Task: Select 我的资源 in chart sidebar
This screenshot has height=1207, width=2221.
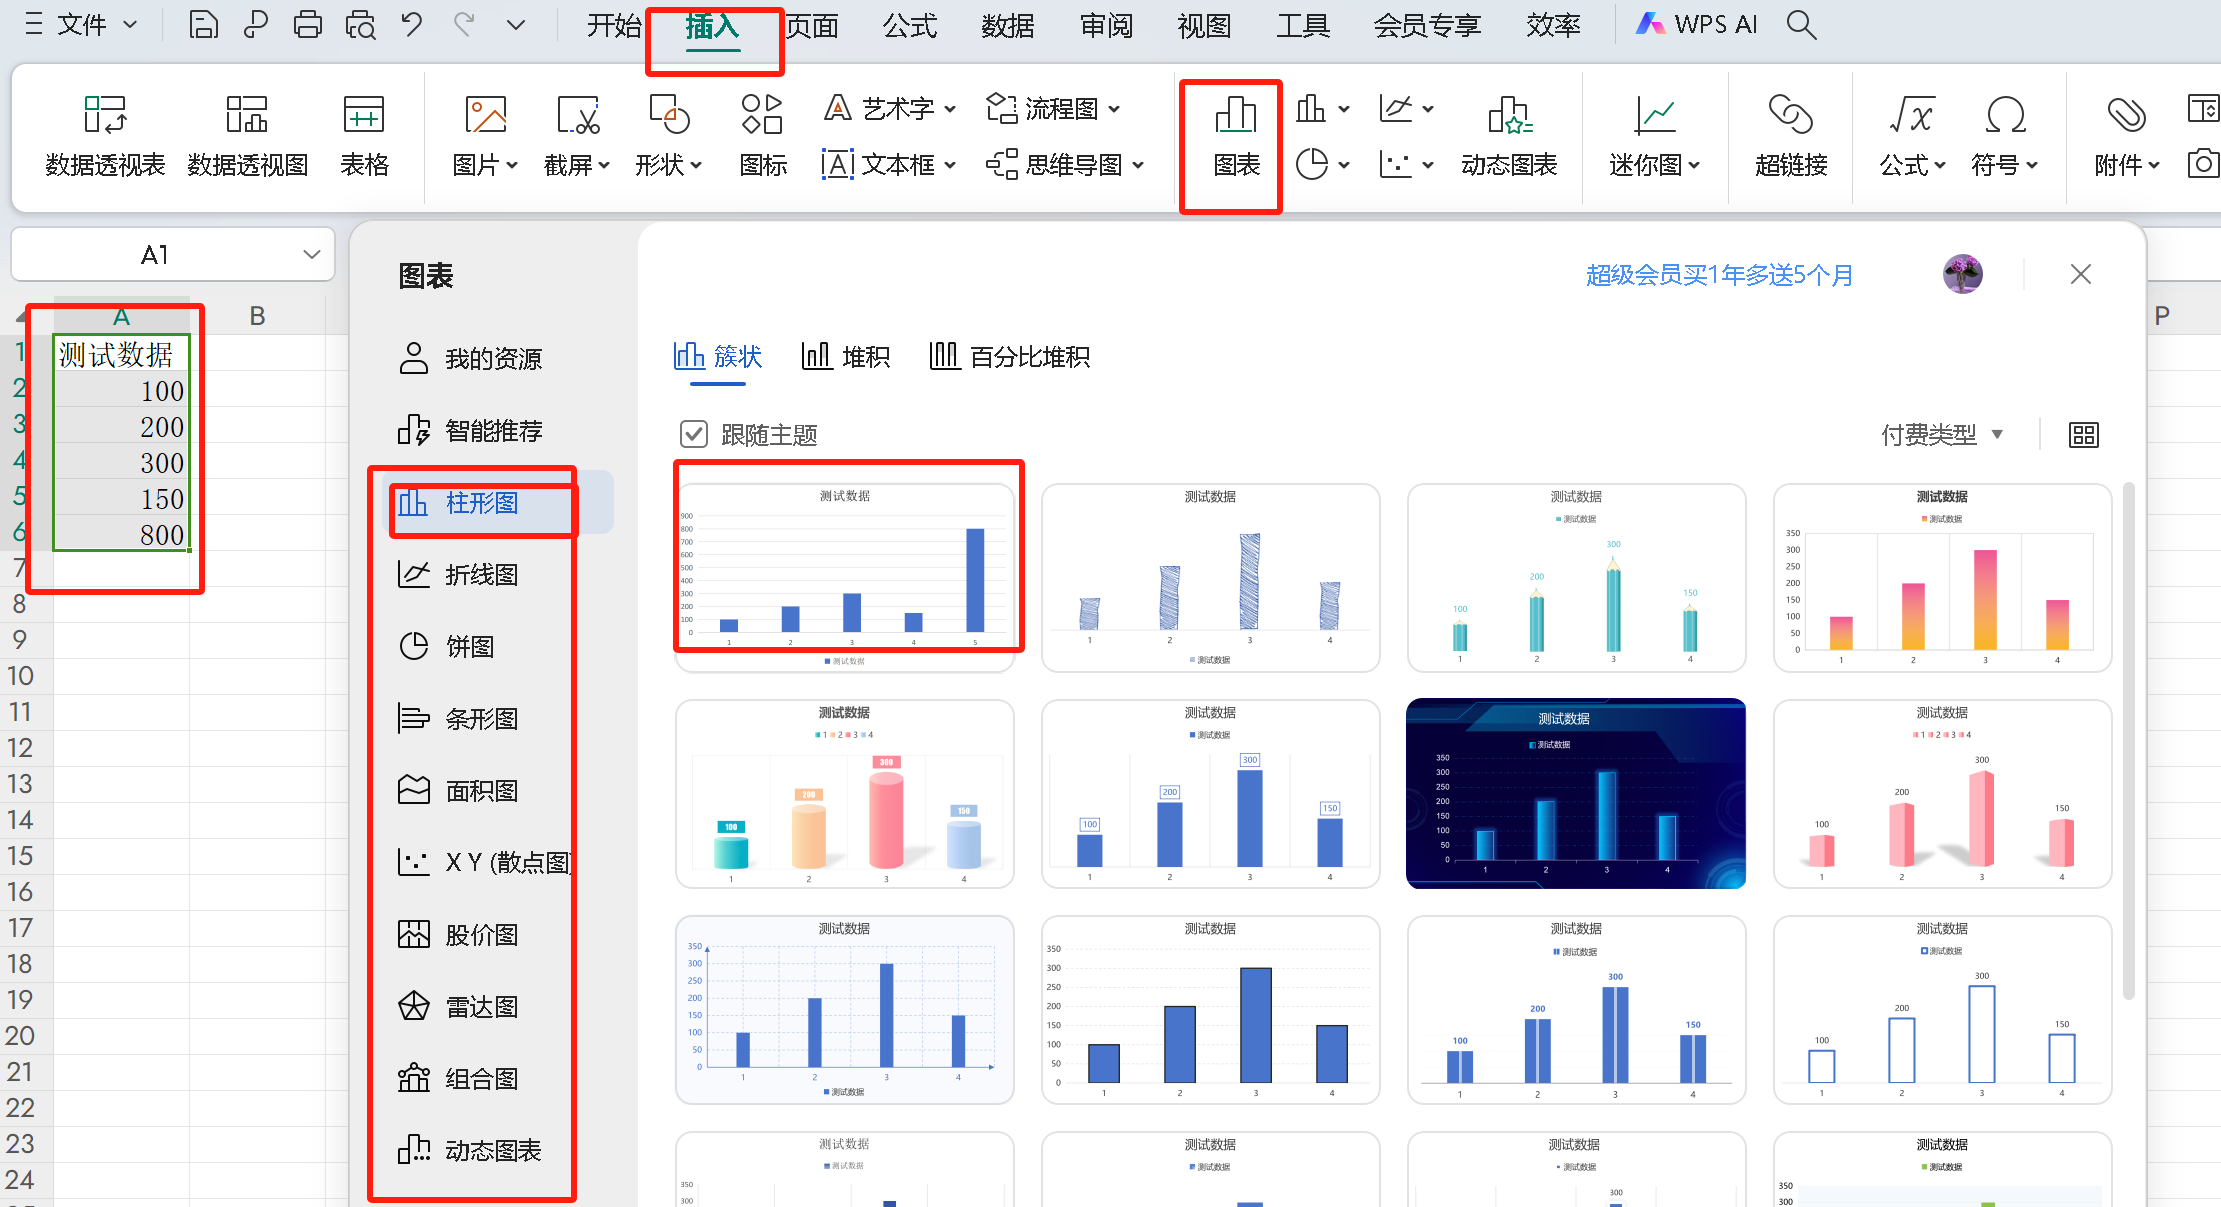Action: (470, 358)
